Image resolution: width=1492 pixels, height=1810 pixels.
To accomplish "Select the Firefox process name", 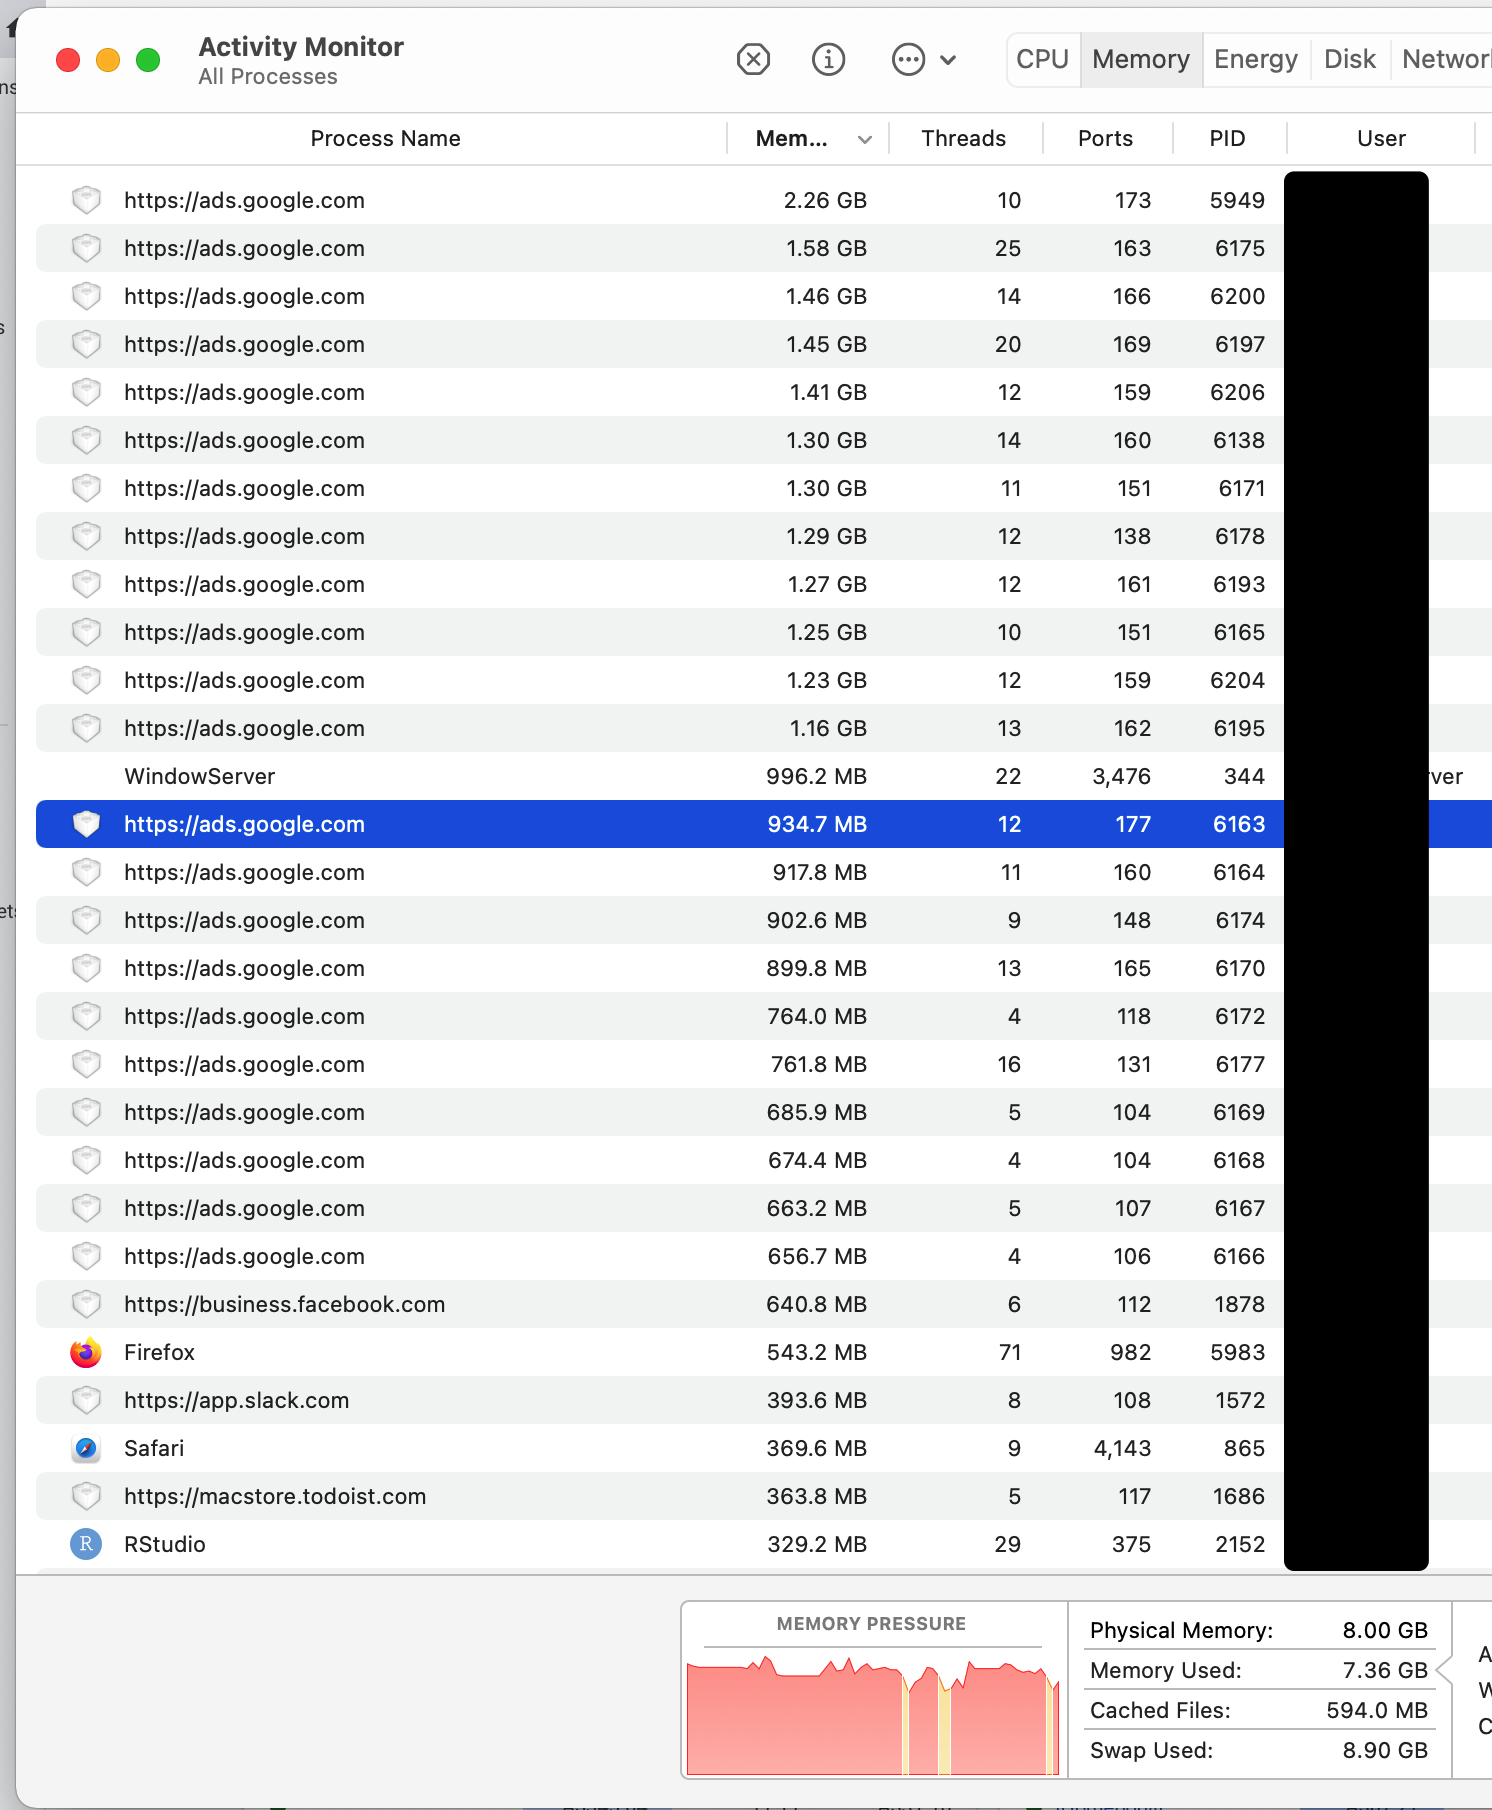I will (x=159, y=1353).
